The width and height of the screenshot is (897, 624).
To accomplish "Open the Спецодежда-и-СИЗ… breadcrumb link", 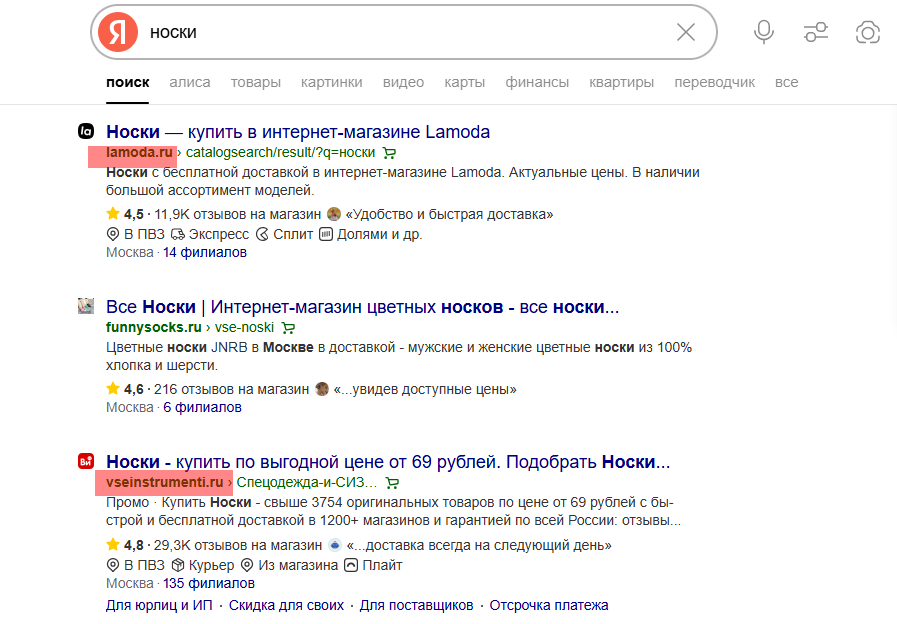I will [x=307, y=482].
